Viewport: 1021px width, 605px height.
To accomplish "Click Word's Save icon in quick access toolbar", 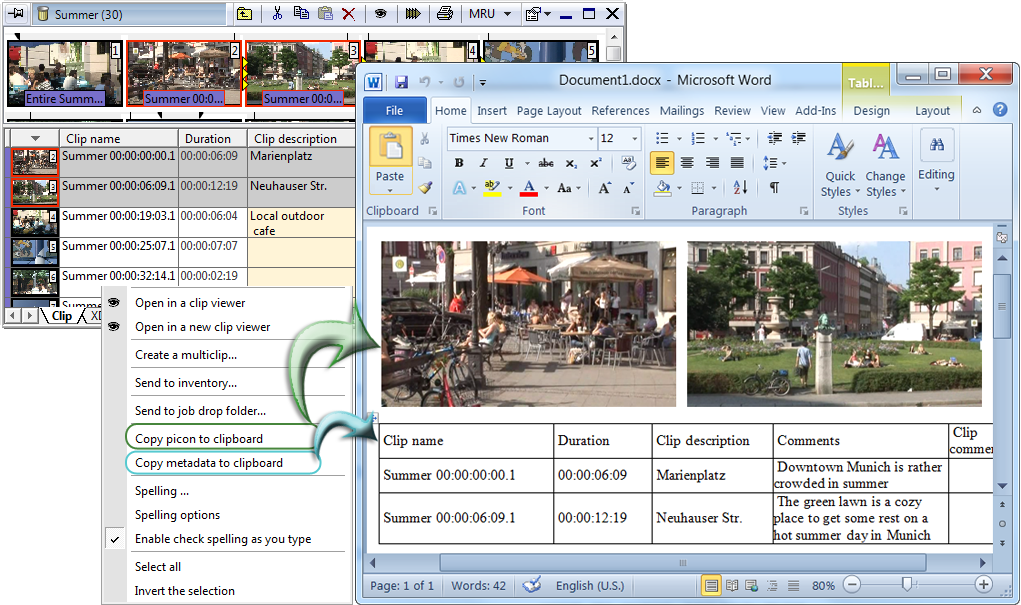I will coord(401,81).
